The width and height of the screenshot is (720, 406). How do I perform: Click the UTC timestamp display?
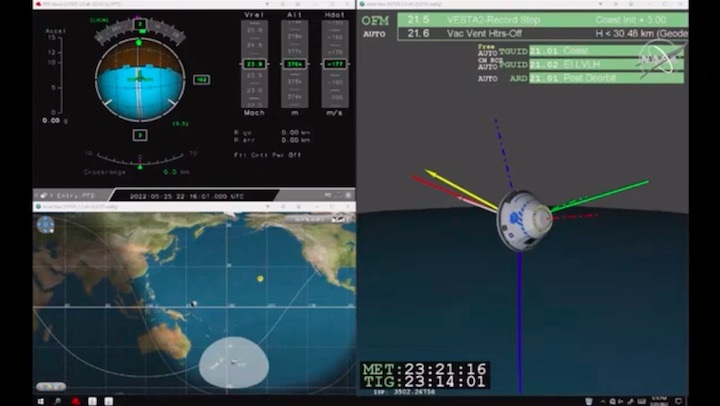coord(187,196)
